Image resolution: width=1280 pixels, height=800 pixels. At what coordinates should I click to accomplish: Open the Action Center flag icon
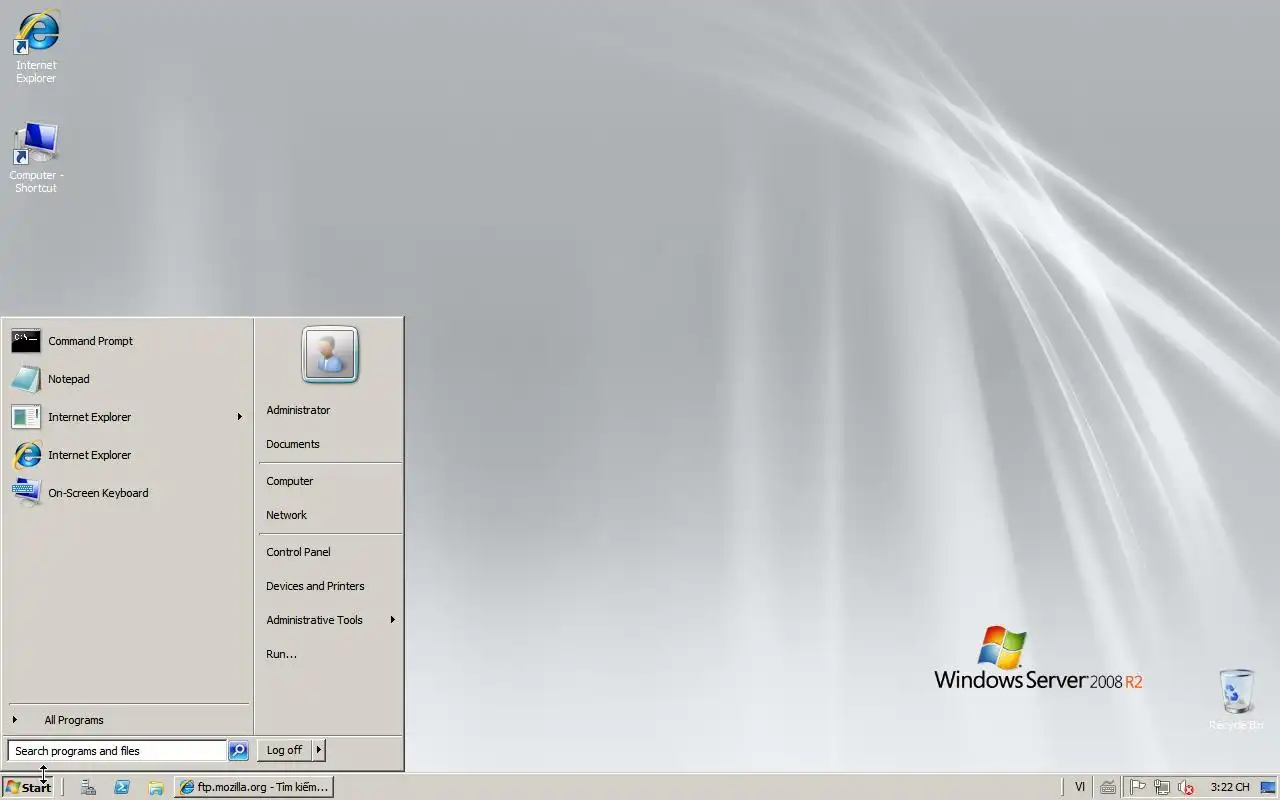tap(1138, 787)
